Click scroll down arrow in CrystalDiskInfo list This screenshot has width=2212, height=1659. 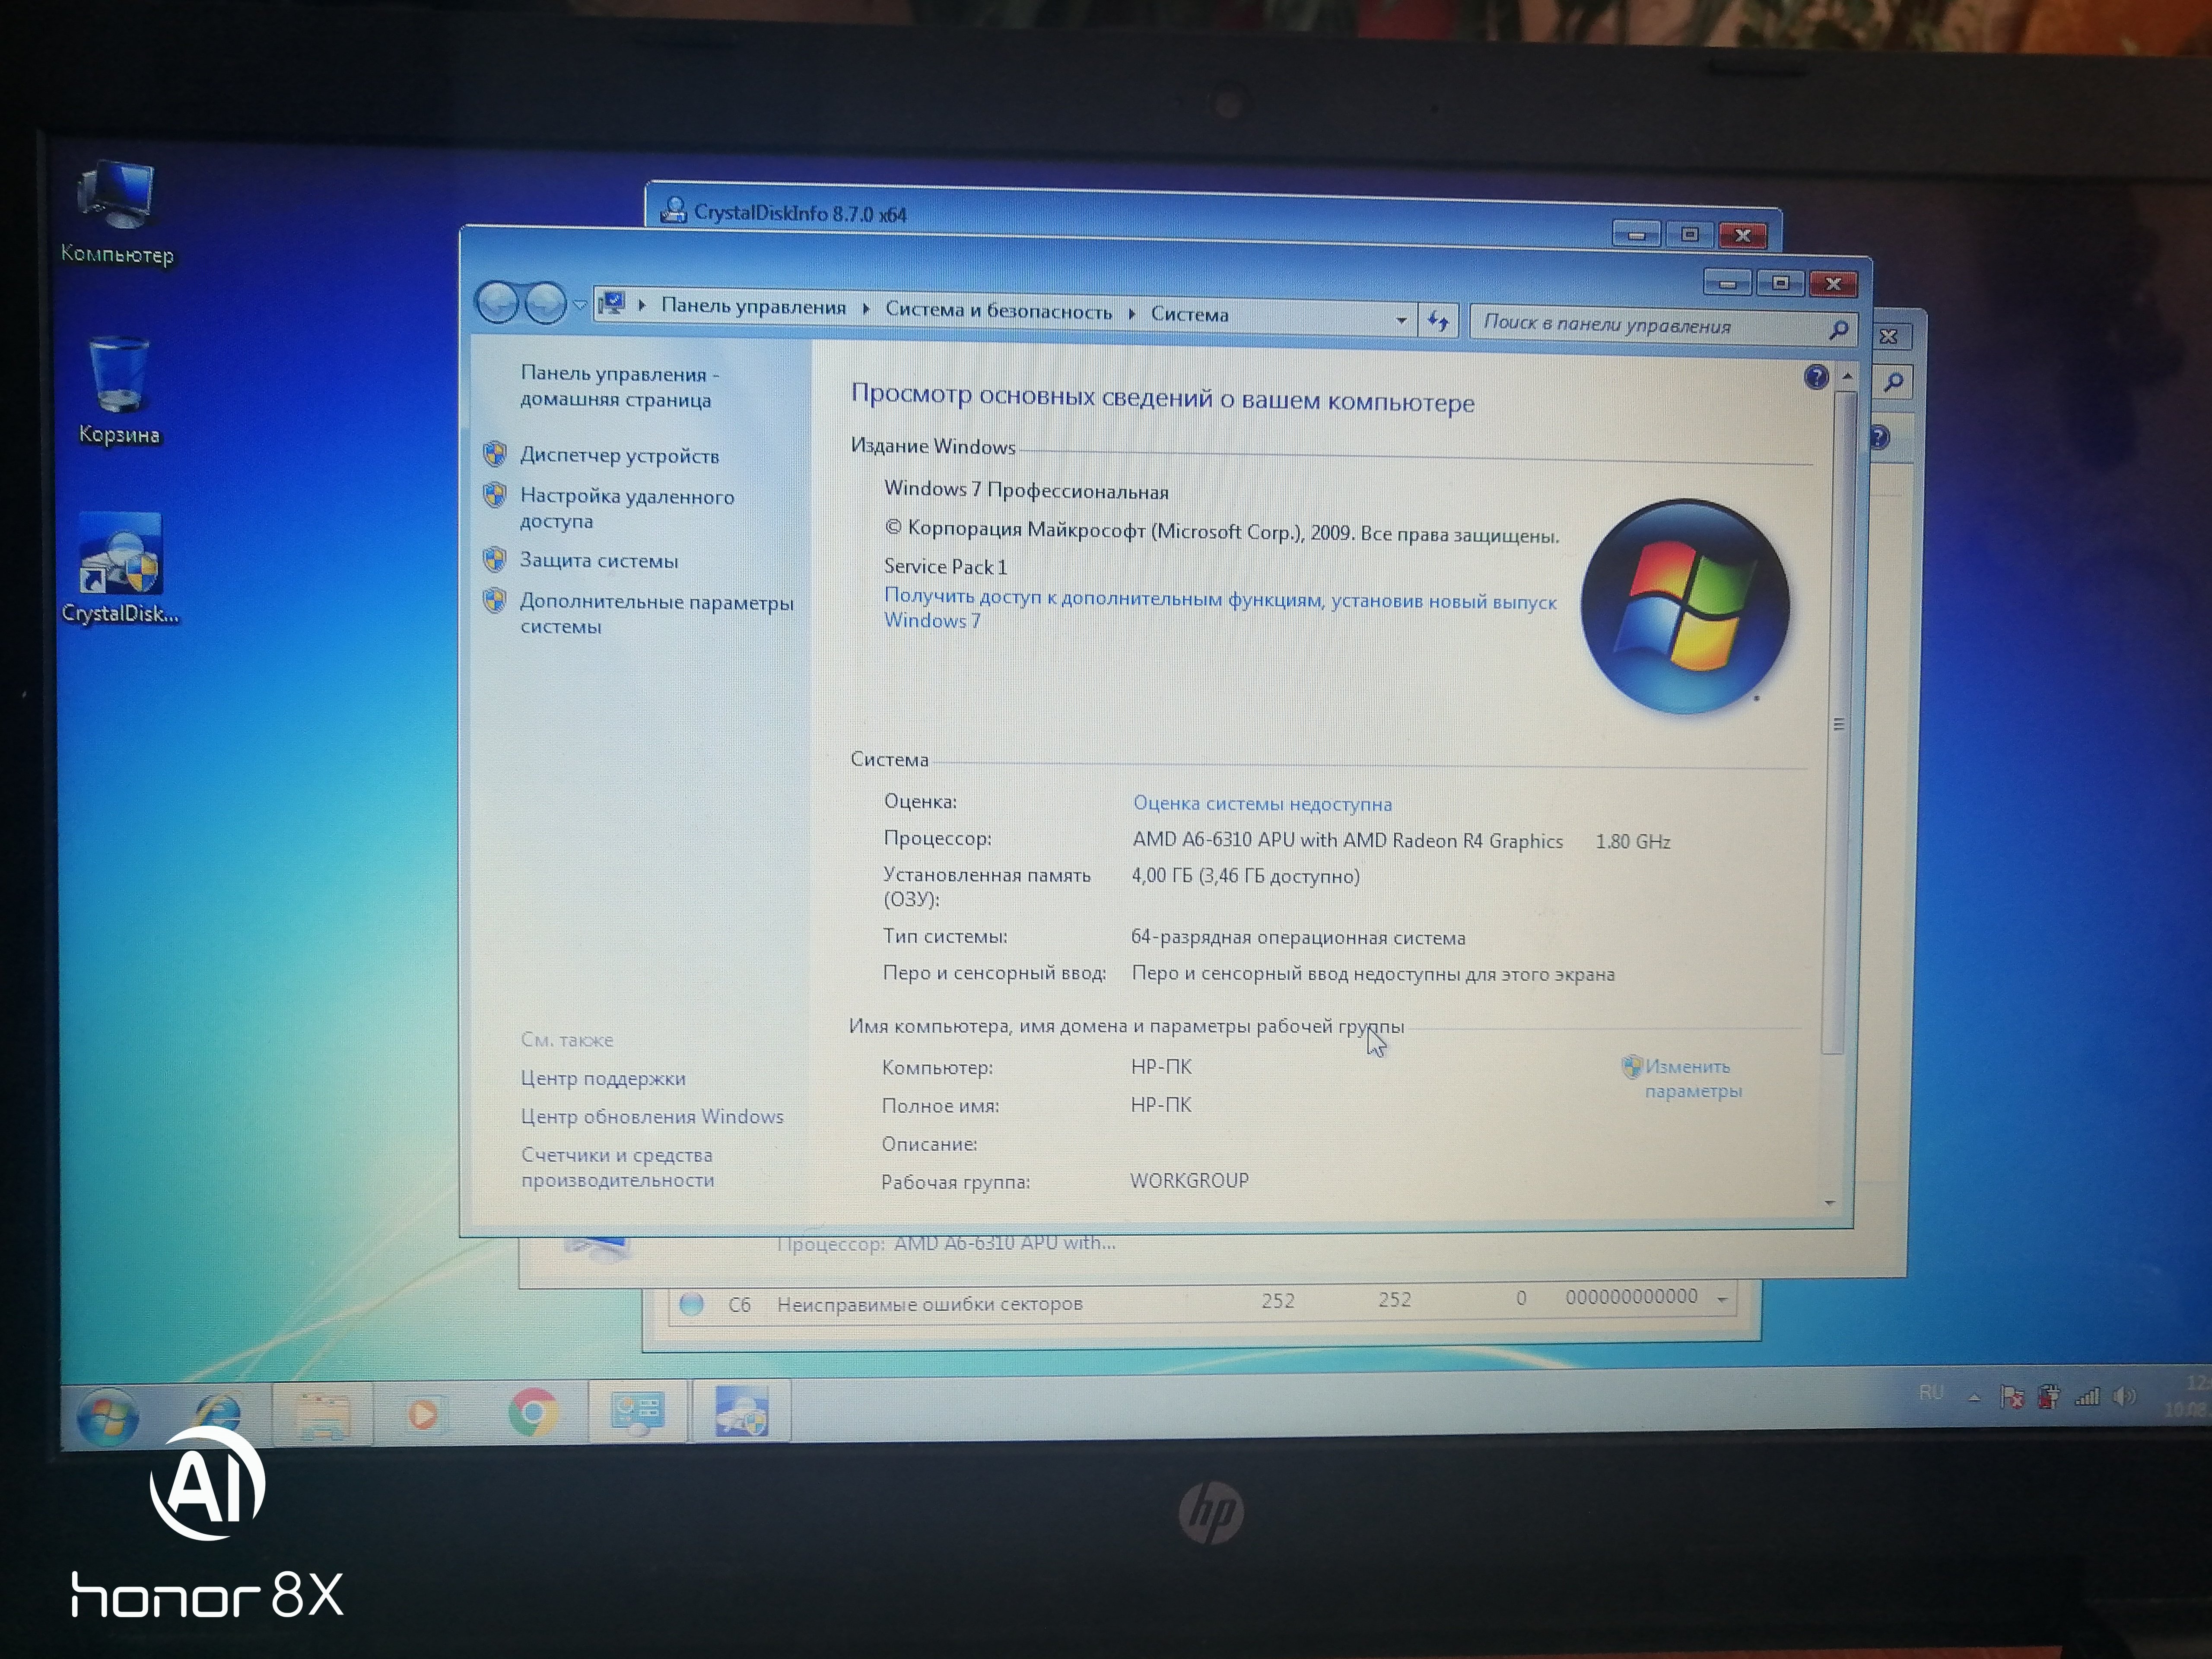[1723, 1299]
